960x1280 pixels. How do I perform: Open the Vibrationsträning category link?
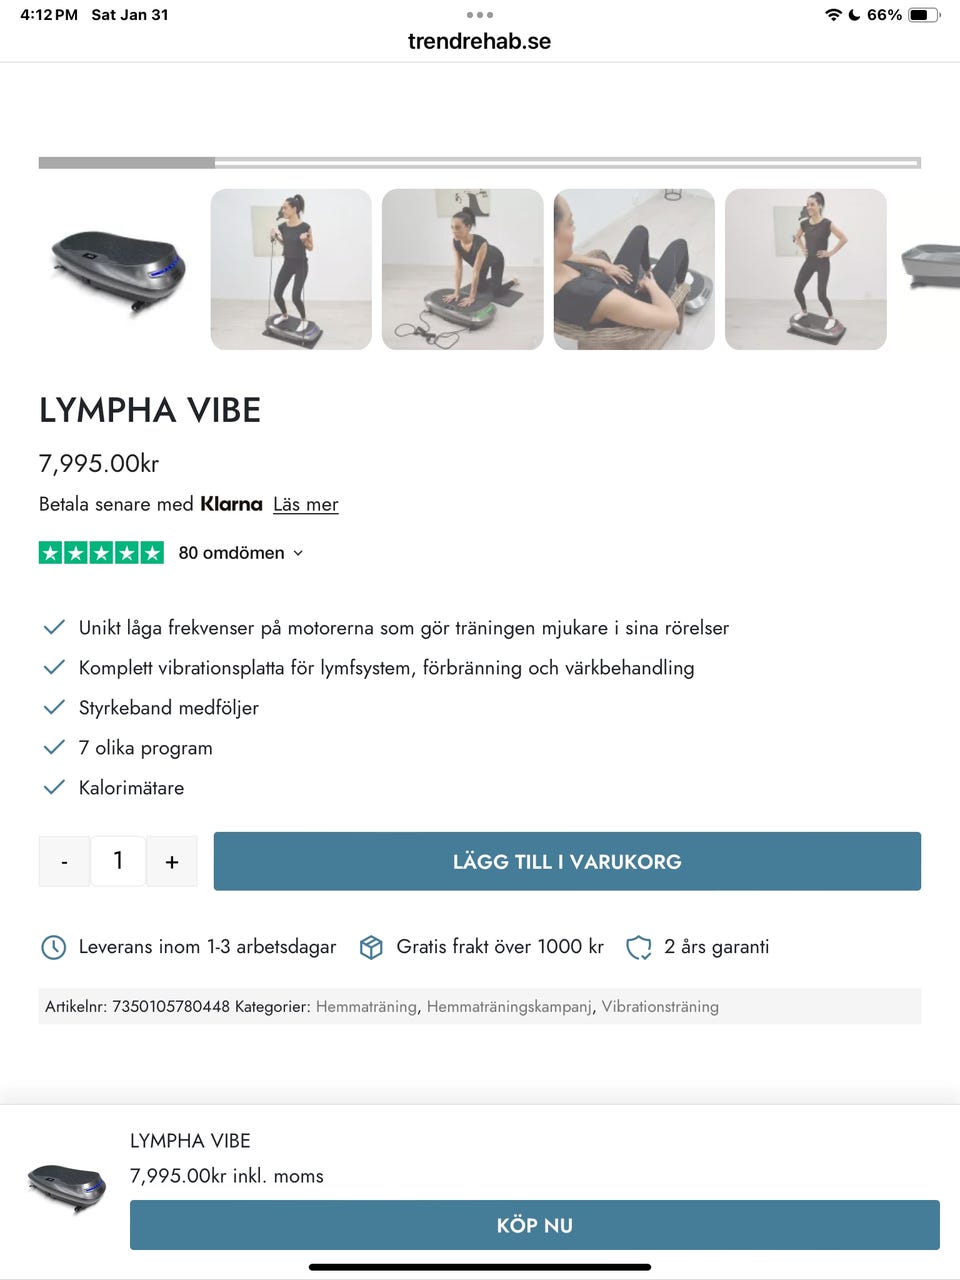(660, 1006)
